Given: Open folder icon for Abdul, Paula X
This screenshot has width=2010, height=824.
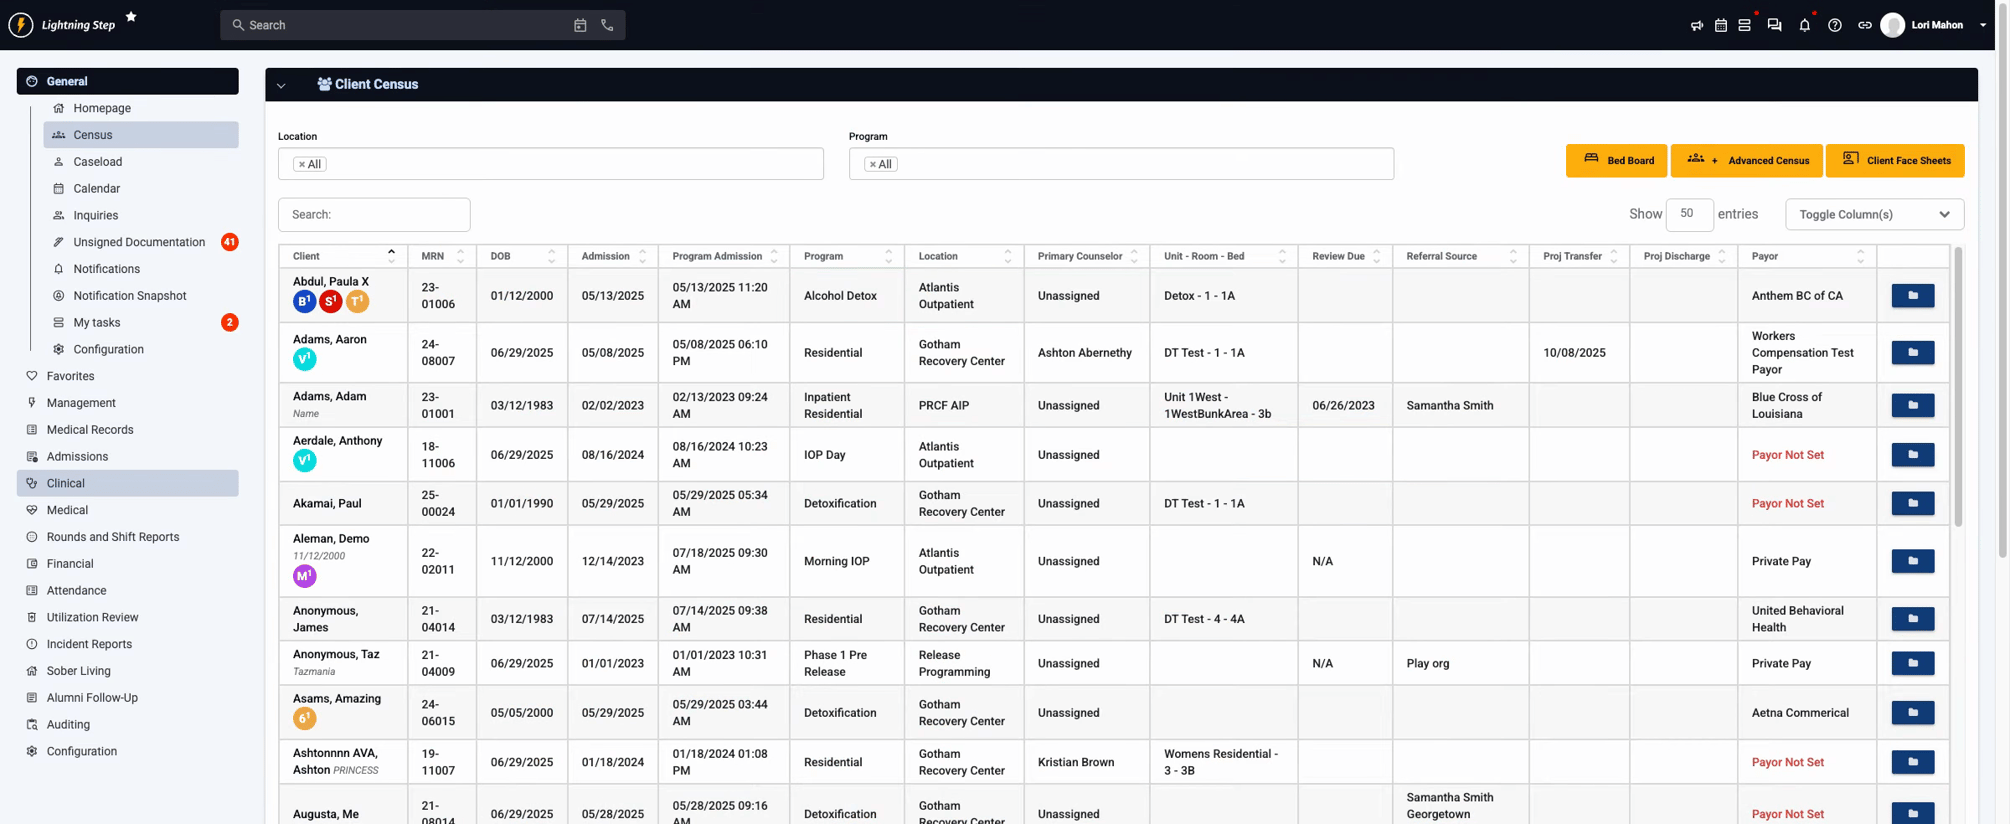Looking at the screenshot, I should click(x=1912, y=296).
